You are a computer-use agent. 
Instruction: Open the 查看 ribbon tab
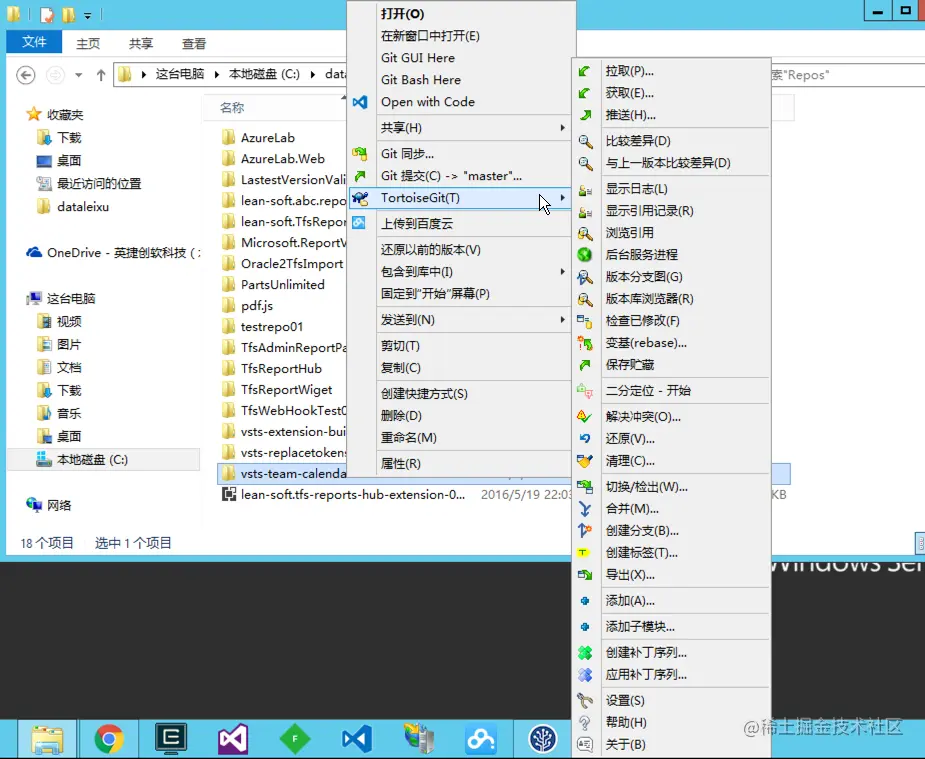pos(193,43)
